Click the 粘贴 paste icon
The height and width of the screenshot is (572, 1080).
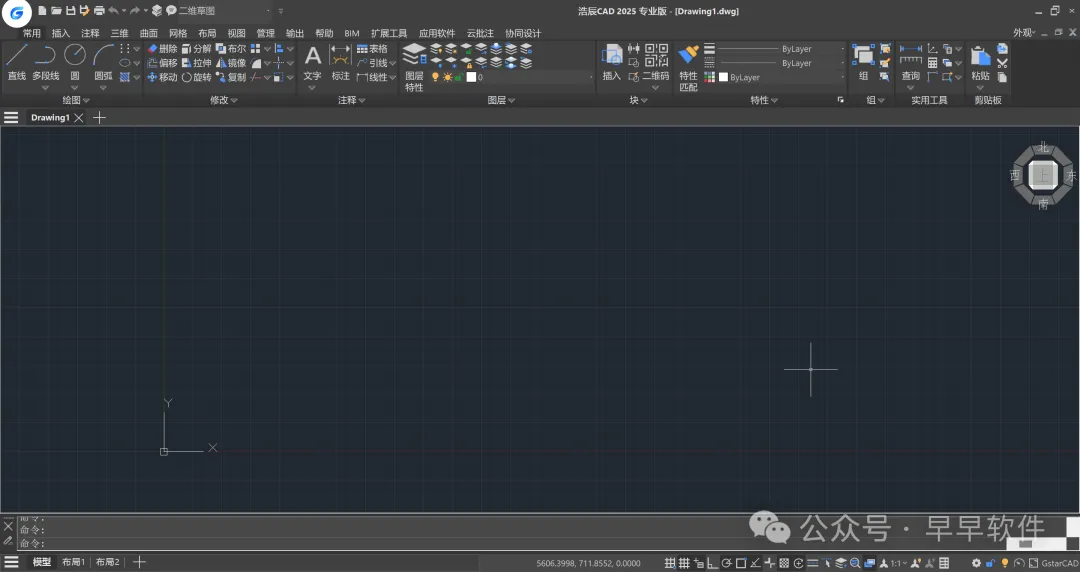tap(980, 62)
